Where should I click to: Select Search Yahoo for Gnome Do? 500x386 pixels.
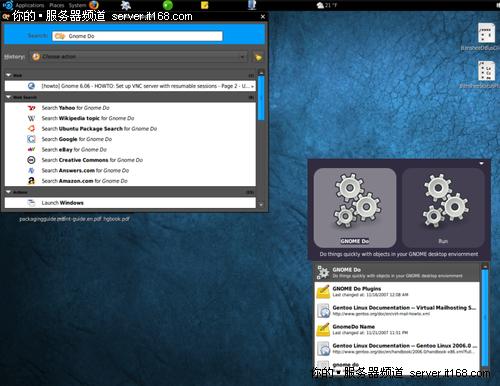click(130, 108)
